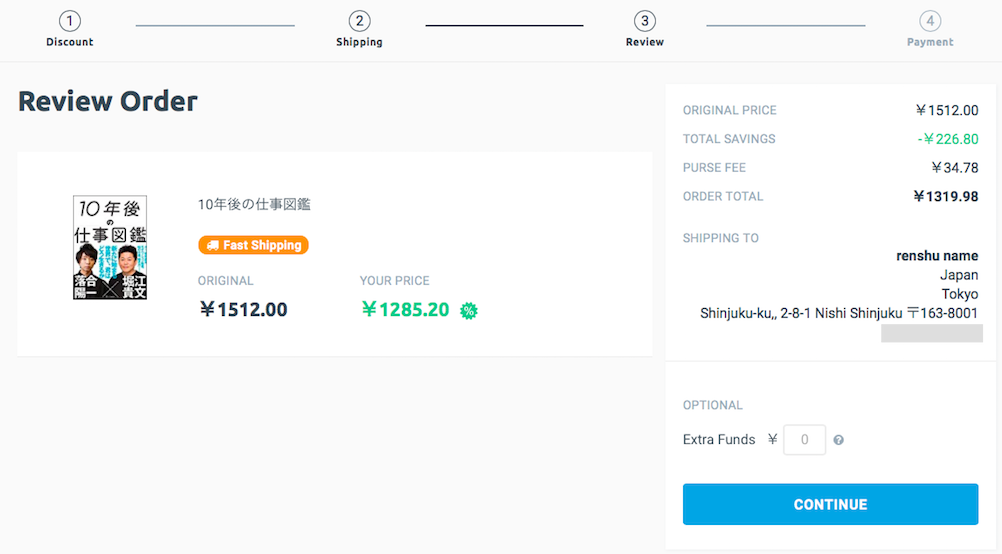Click the step 3 Review circle

pyautogui.click(x=645, y=21)
